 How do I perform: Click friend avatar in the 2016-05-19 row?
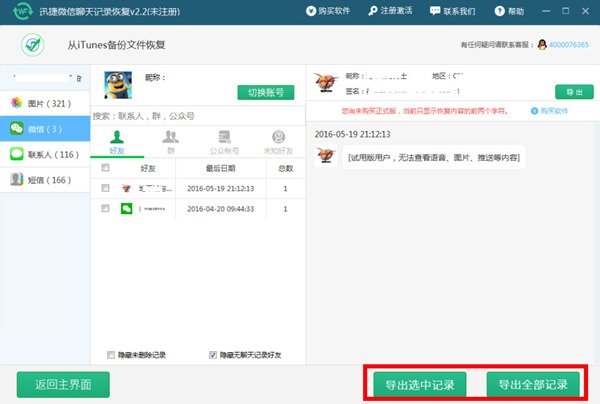(x=126, y=188)
